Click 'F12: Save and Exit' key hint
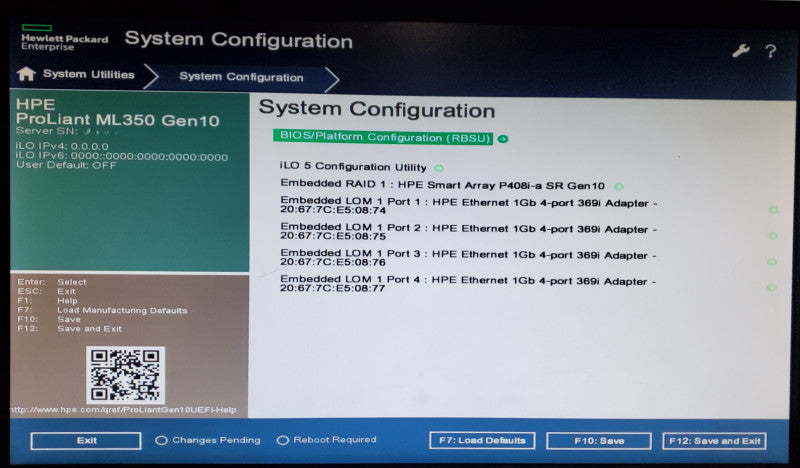 tap(69, 329)
